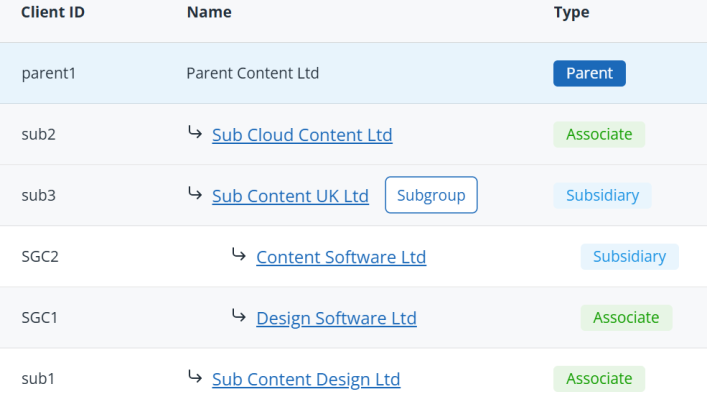Click the child arrow icon beside Sub Cloud Content

click(x=195, y=132)
